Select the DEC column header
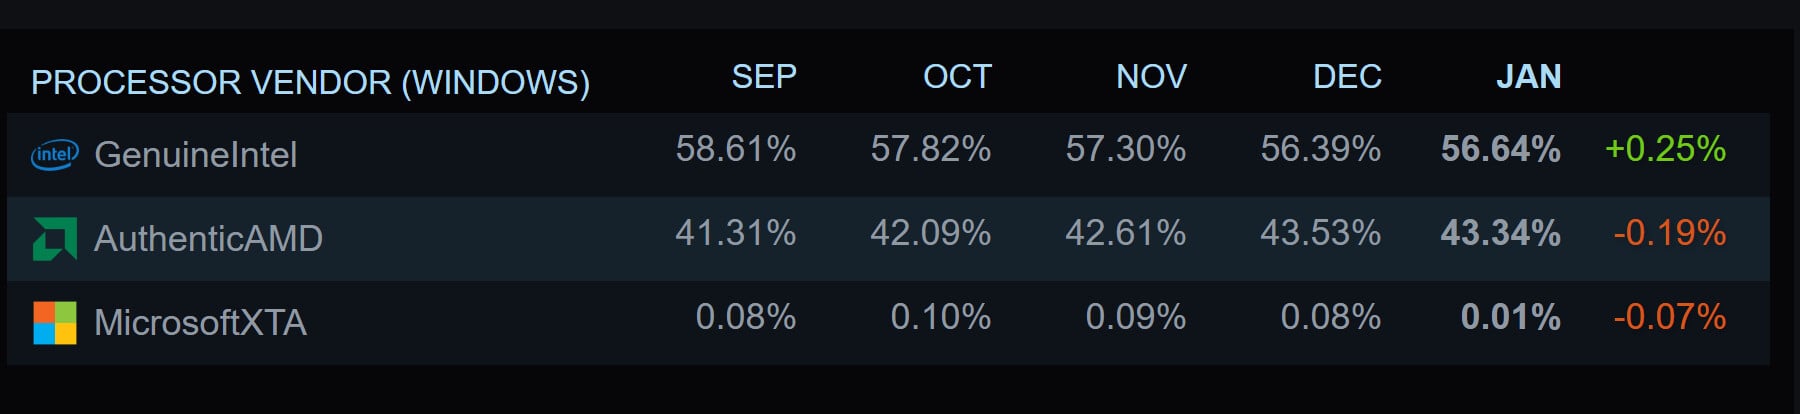 pyautogui.click(x=1347, y=77)
